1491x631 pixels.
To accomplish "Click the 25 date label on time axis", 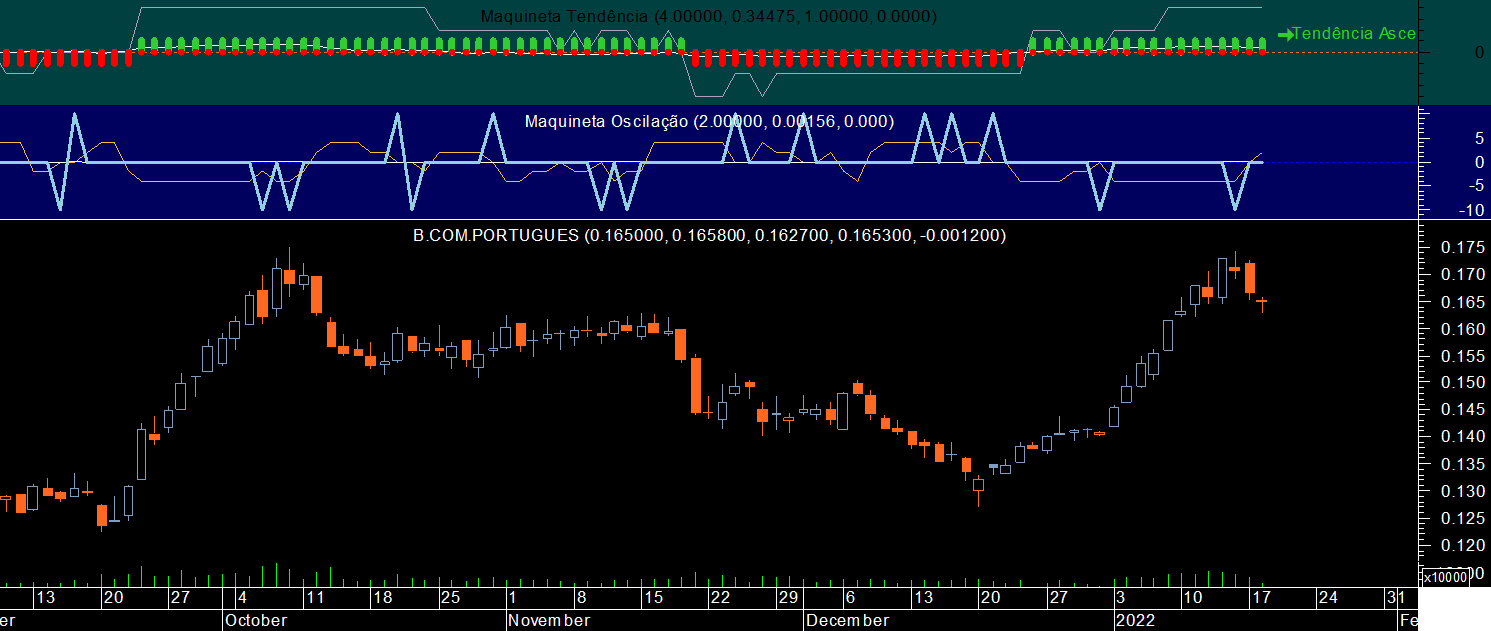I will click(450, 597).
